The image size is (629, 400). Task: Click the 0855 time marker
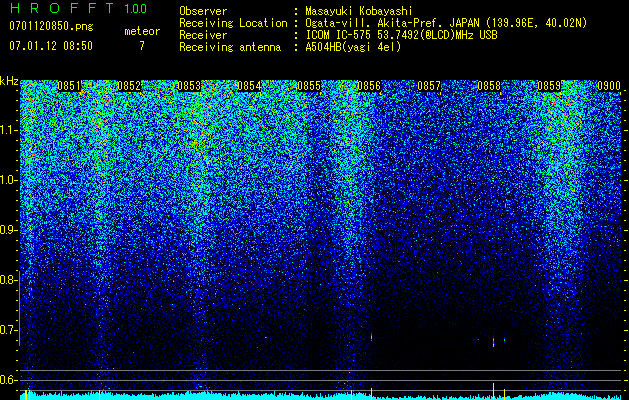[x=309, y=86]
